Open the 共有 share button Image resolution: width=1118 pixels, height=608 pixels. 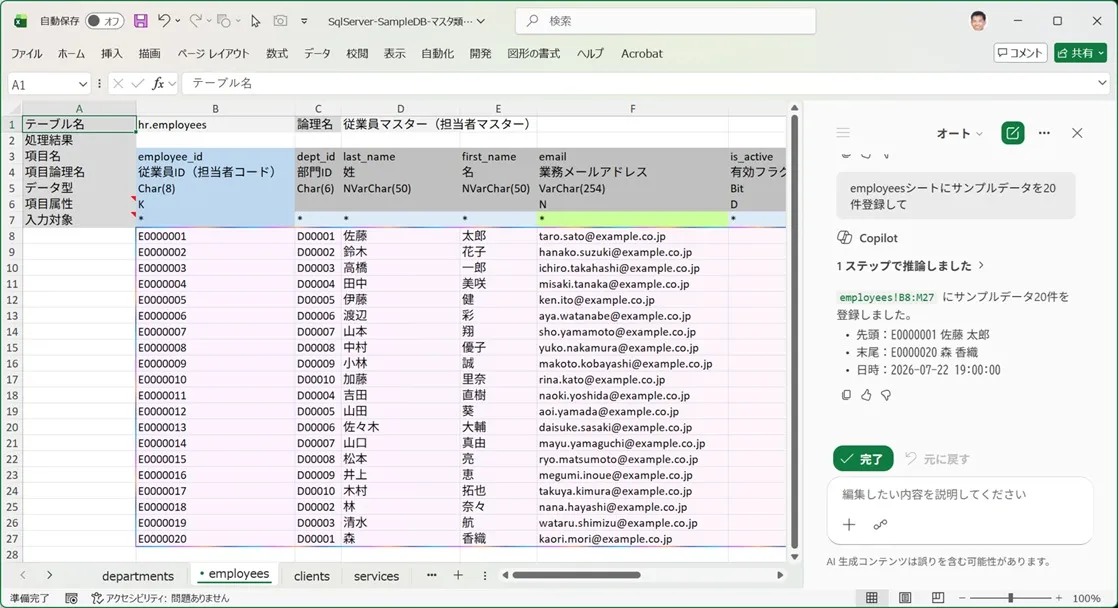pos(1080,53)
